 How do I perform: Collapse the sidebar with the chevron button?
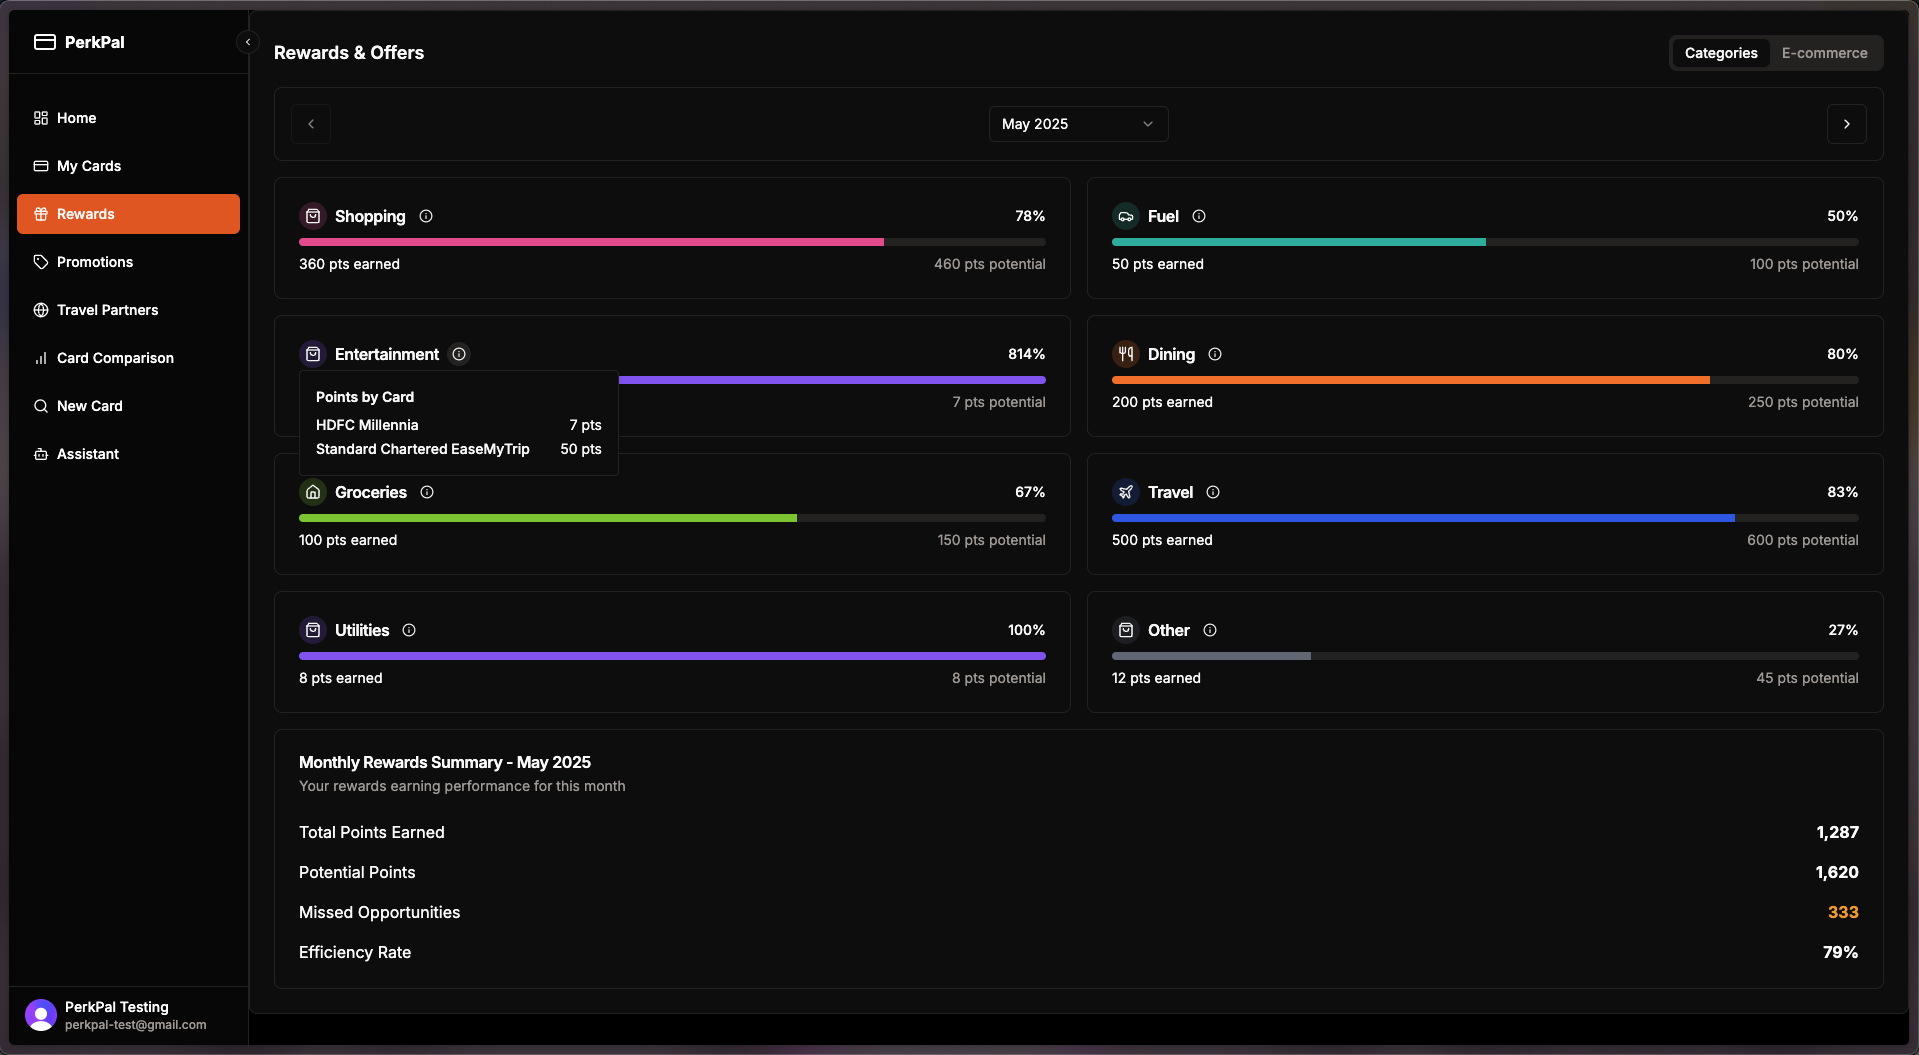pyautogui.click(x=248, y=42)
